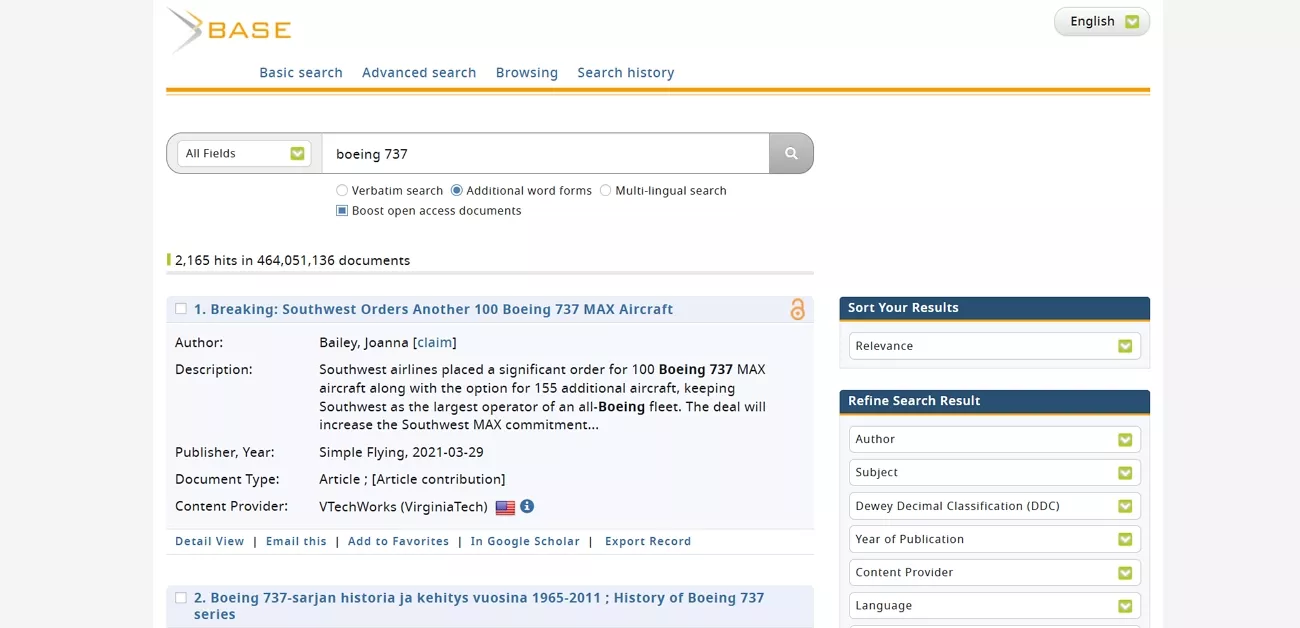Image resolution: width=1300 pixels, height=628 pixels.
Task: Expand the Relevance sort dropdown
Action: [x=994, y=346]
